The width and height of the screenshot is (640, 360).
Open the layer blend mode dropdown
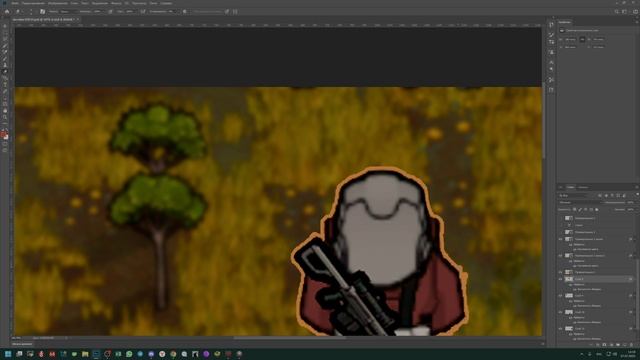(x=579, y=202)
